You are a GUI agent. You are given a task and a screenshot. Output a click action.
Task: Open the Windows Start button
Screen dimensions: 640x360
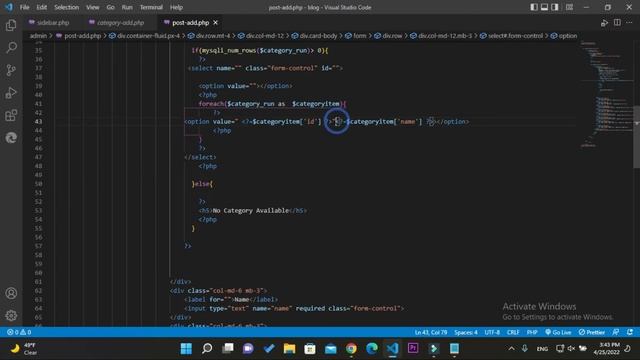pos(186,349)
